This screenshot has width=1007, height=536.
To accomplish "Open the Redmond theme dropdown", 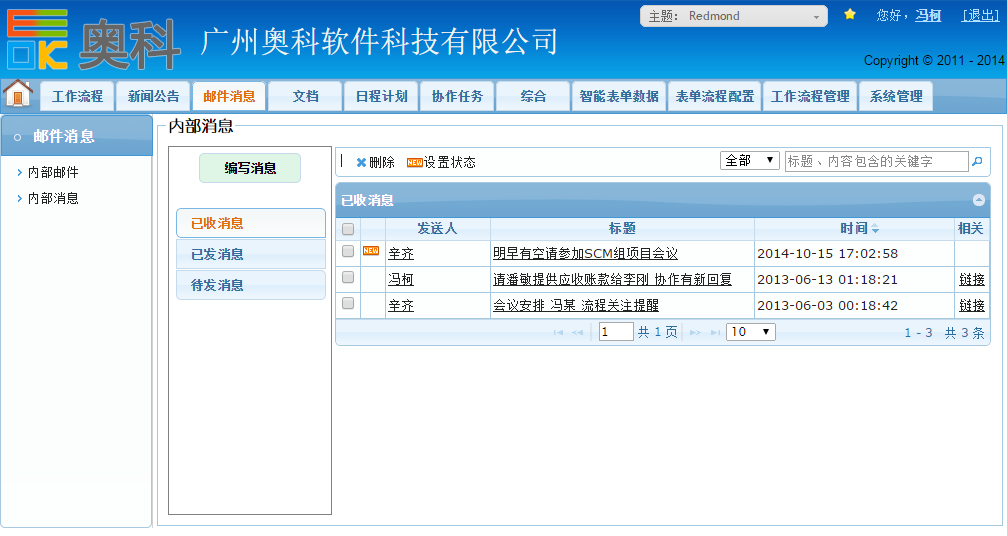I will (x=734, y=16).
